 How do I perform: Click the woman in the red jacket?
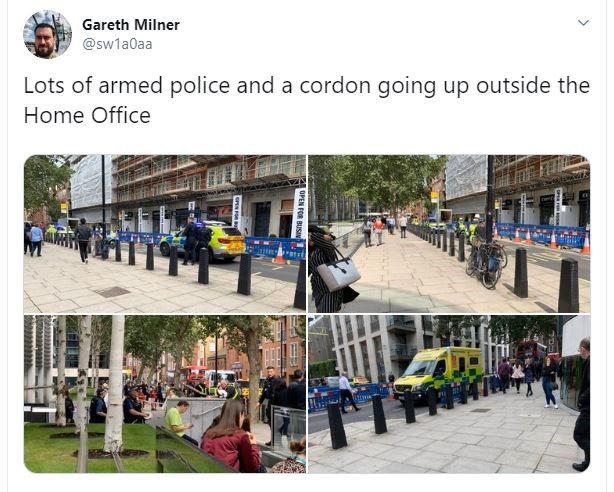point(231,437)
